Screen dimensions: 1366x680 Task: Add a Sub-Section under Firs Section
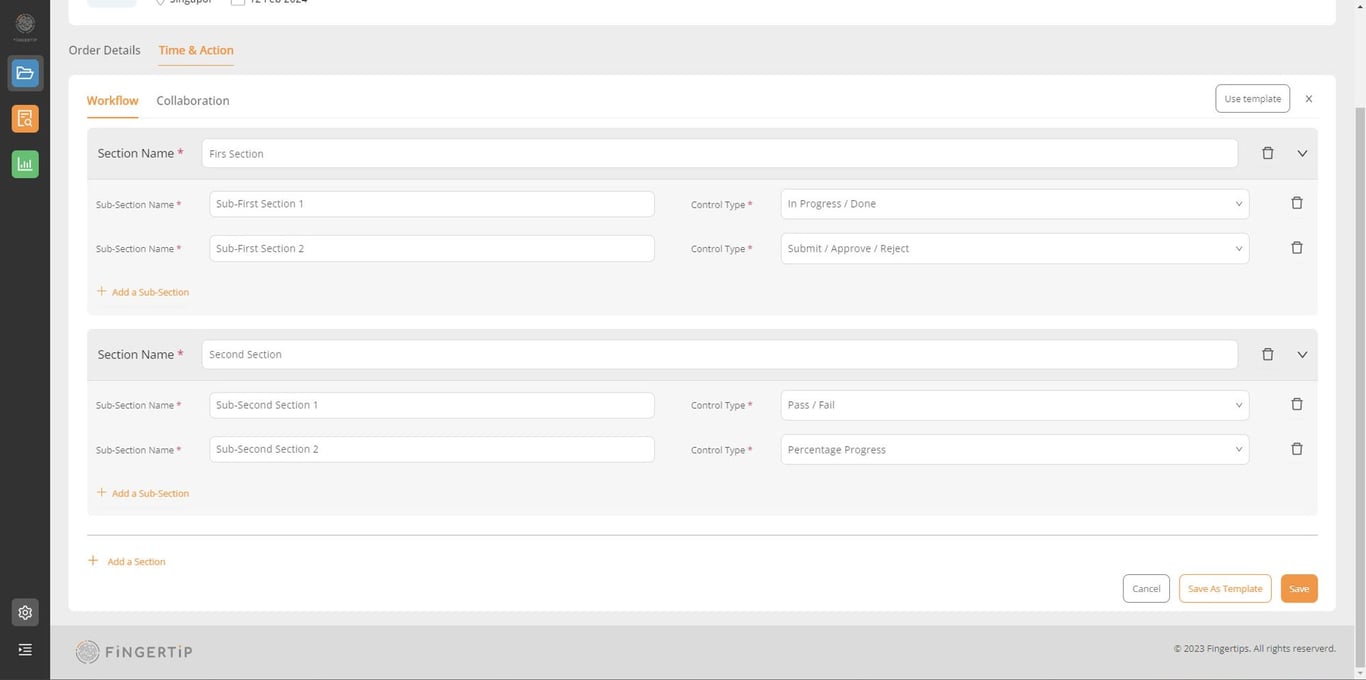coord(143,292)
